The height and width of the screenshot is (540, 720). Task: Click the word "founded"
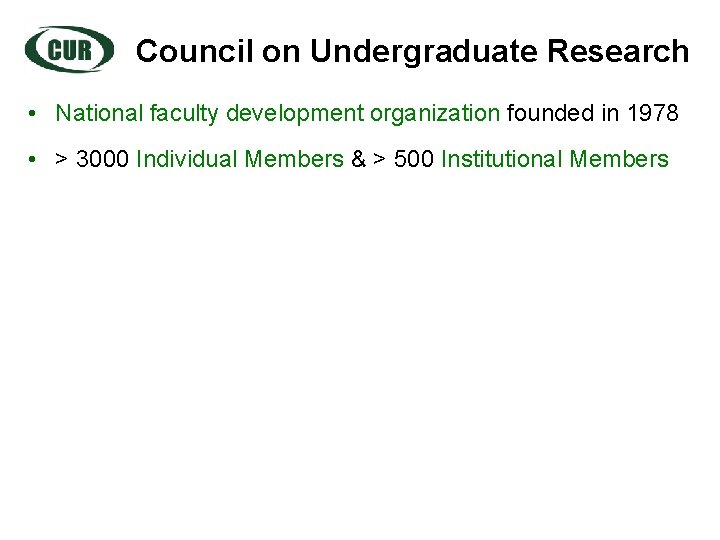(551, 113)
